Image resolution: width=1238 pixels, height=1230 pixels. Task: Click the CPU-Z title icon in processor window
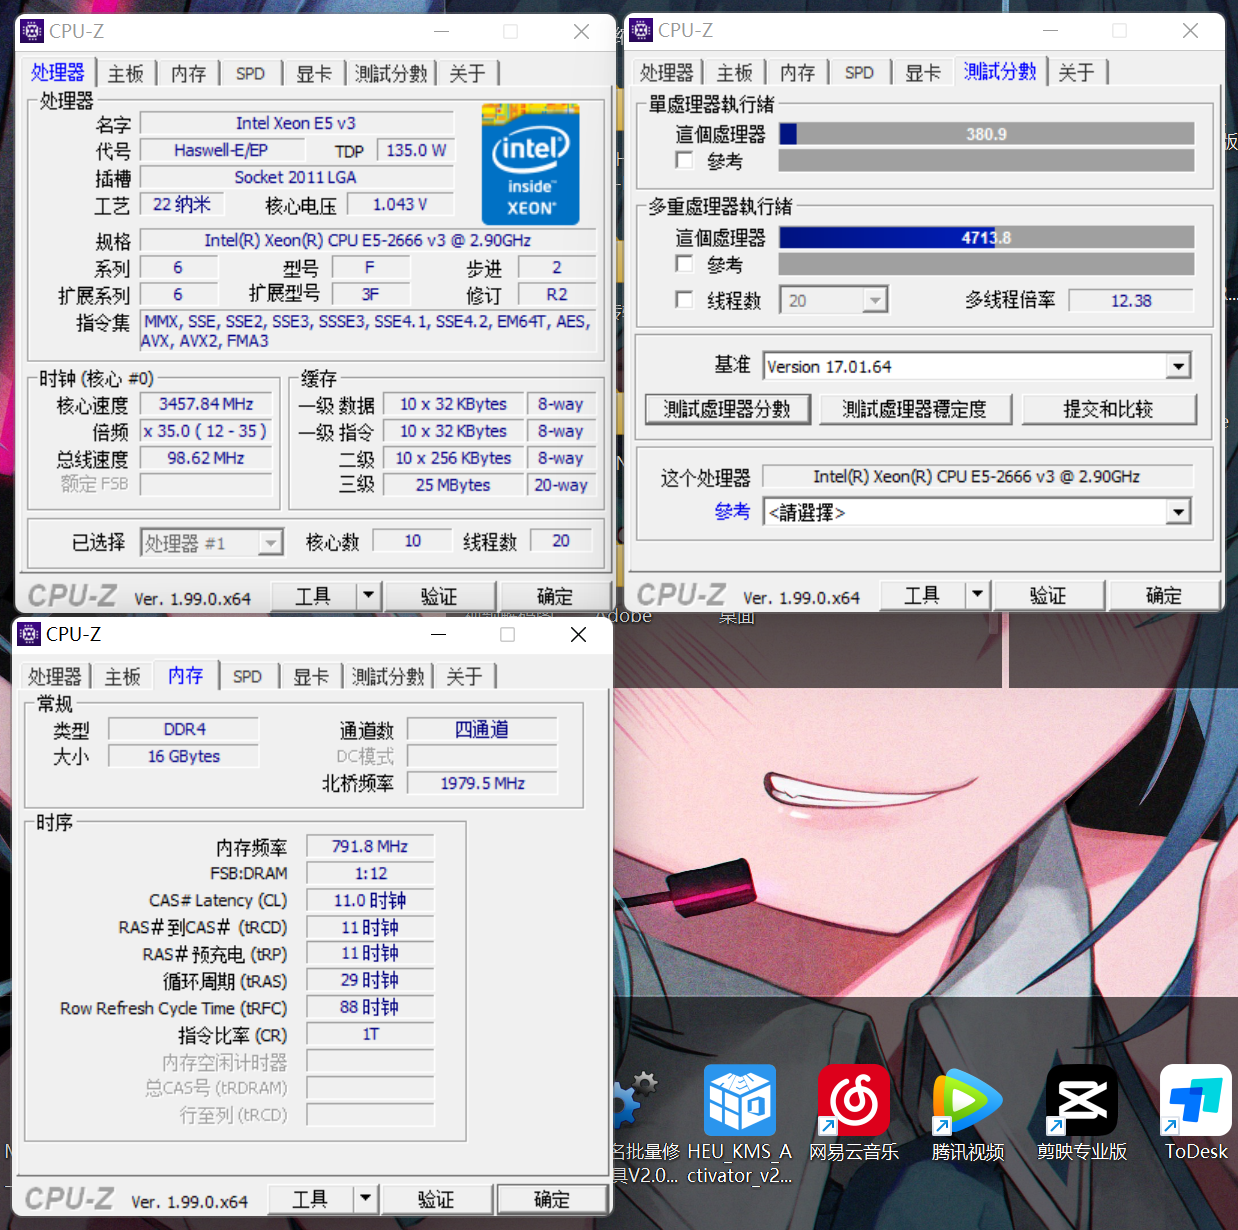tap(32, 31)
